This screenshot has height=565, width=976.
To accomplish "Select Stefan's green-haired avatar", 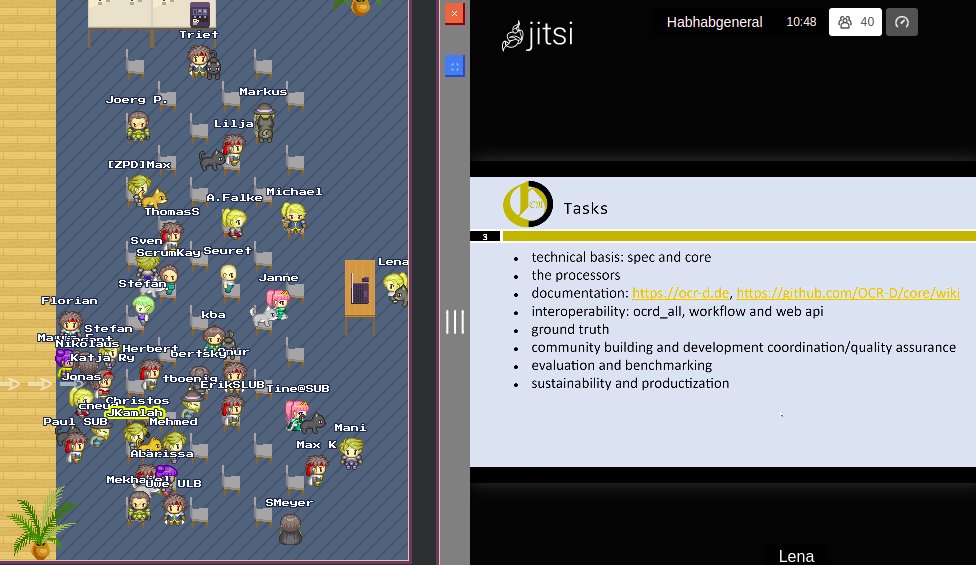I will coord(144,309).
